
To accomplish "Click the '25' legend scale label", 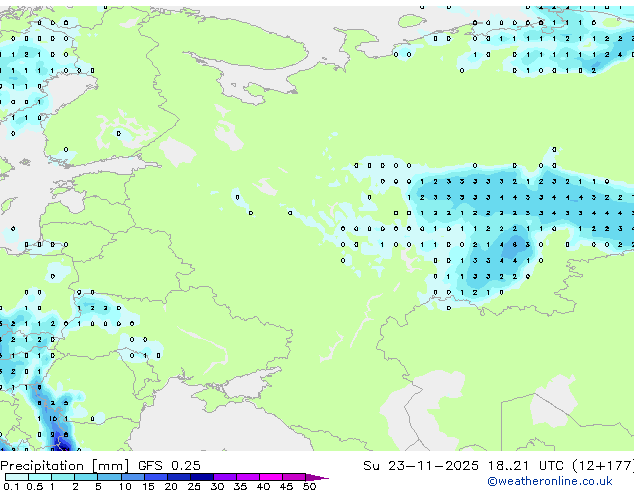I will [x=194, y=486].
